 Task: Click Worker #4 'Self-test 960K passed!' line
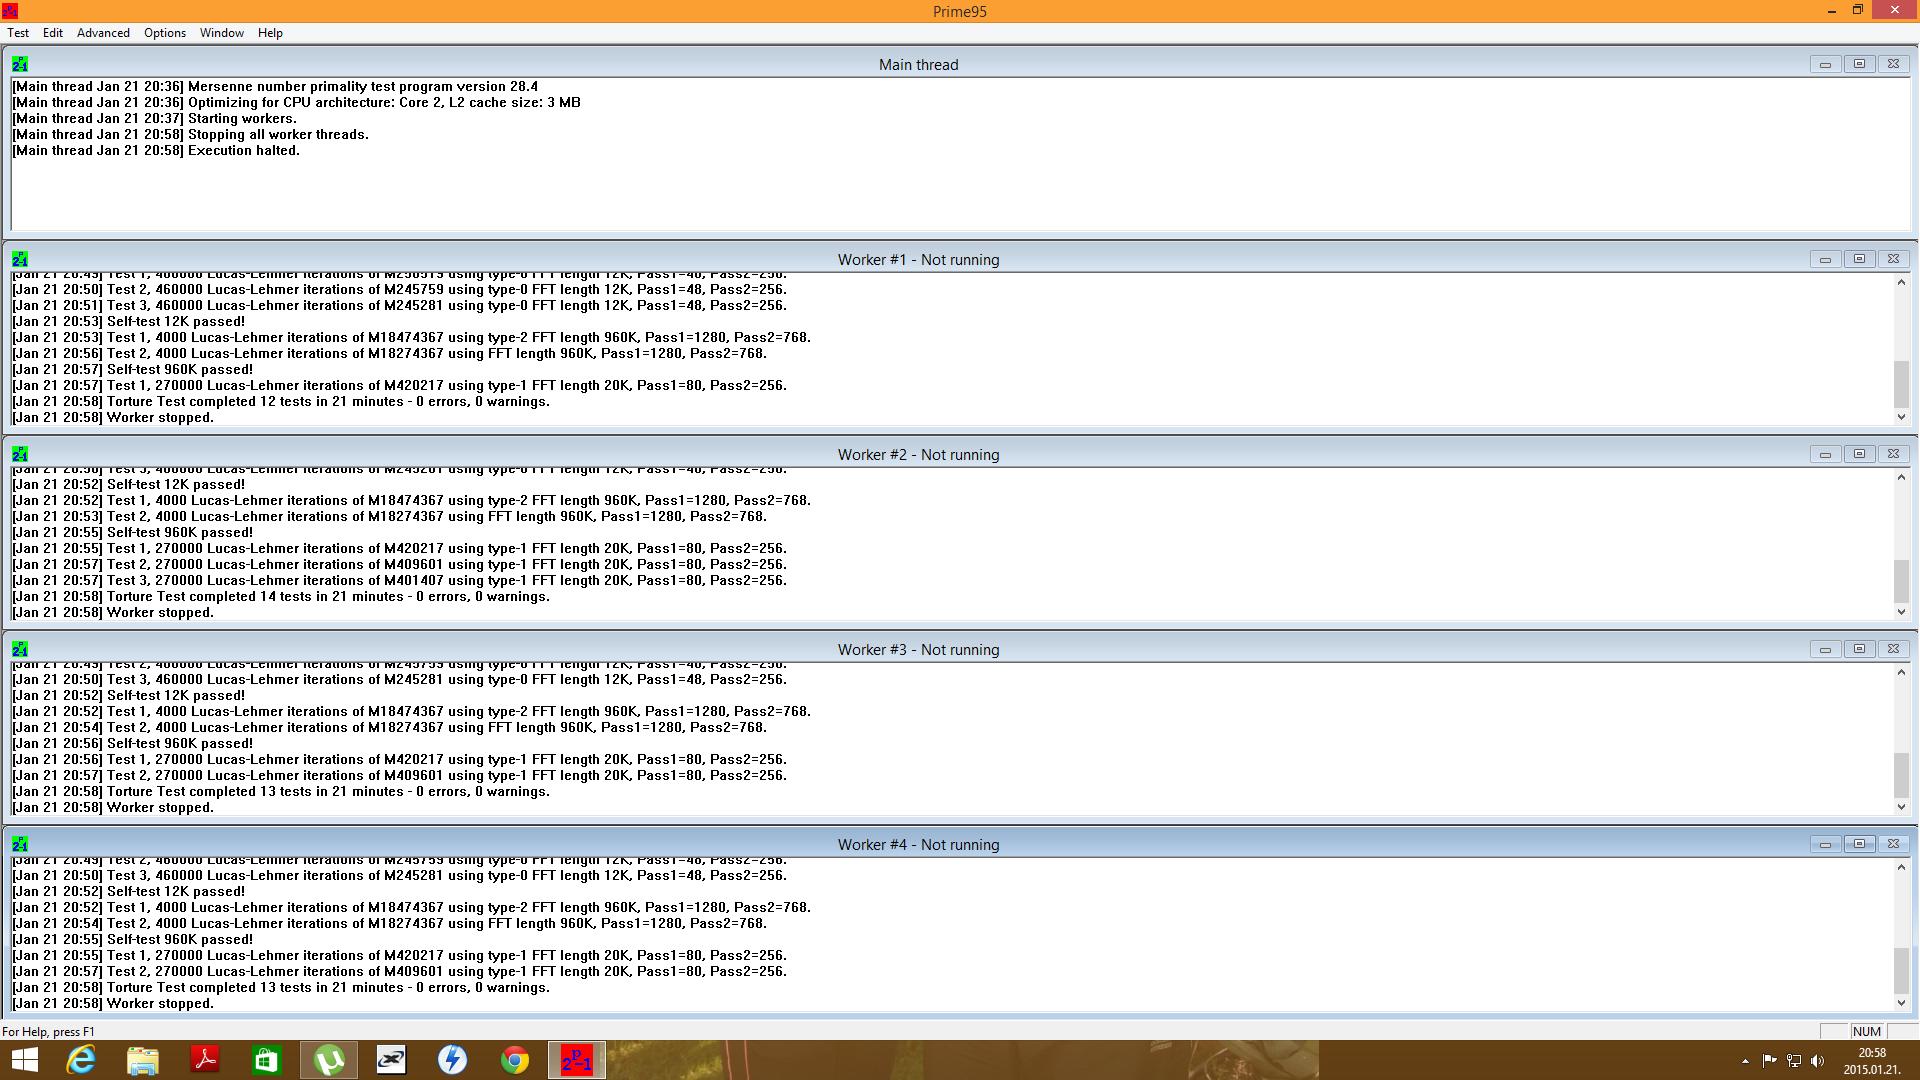[x=132, y=939]
